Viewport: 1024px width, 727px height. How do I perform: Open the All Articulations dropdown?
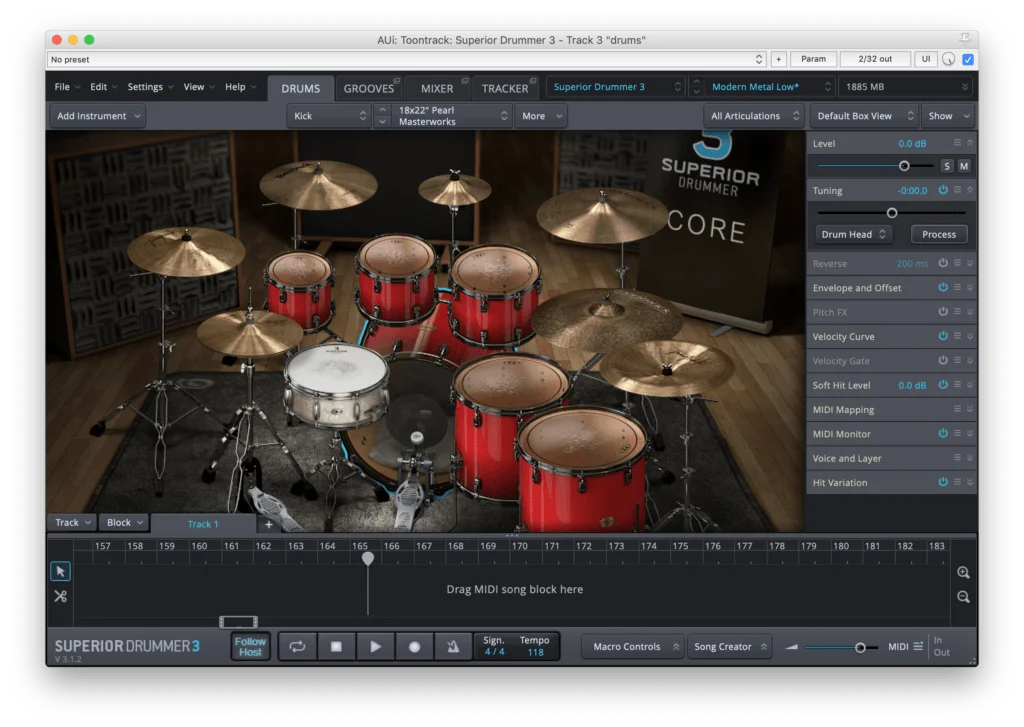(x=754, y=116)
